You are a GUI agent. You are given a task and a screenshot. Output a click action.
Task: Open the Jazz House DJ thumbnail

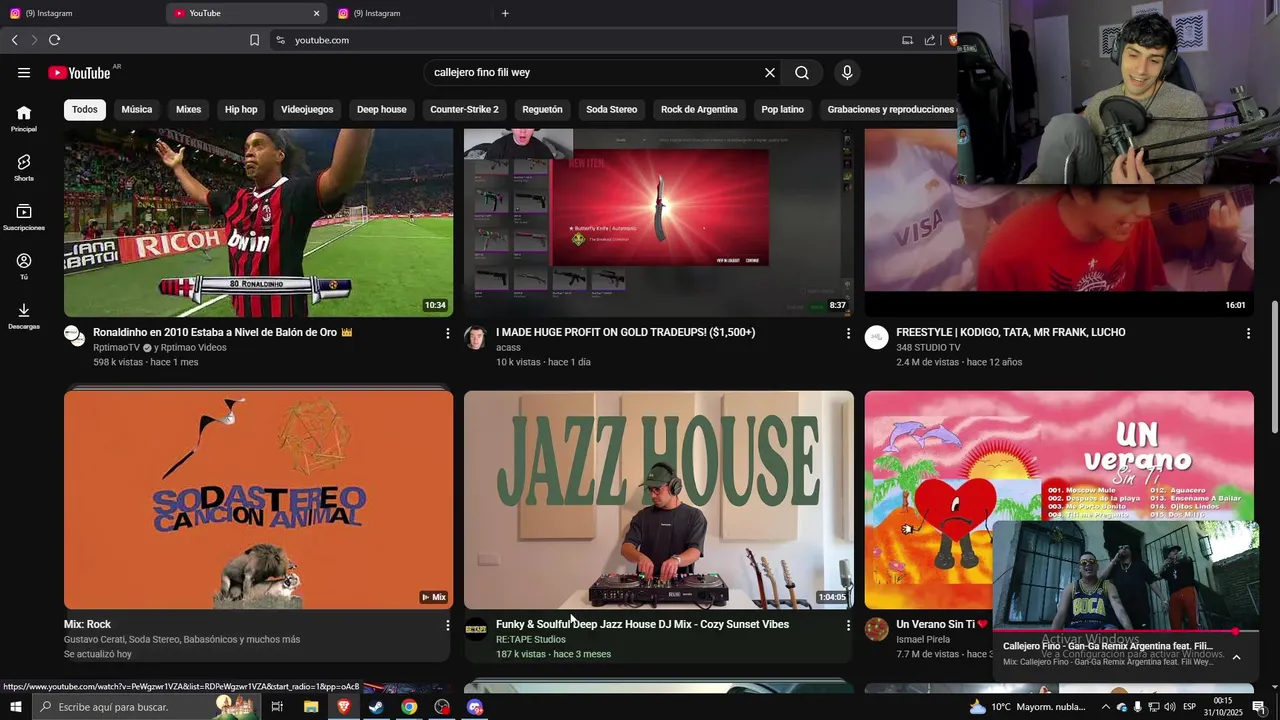coord(659,500)
